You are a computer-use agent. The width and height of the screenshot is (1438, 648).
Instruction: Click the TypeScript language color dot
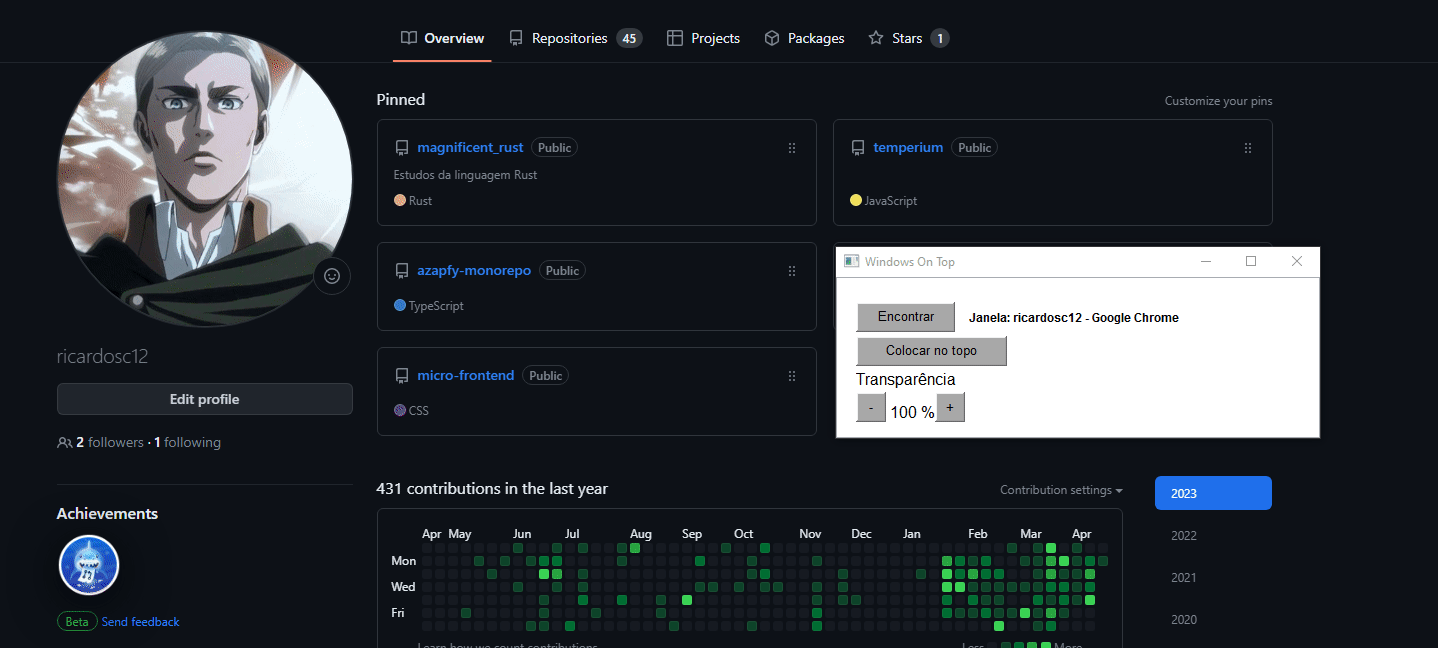pos(400,305)
